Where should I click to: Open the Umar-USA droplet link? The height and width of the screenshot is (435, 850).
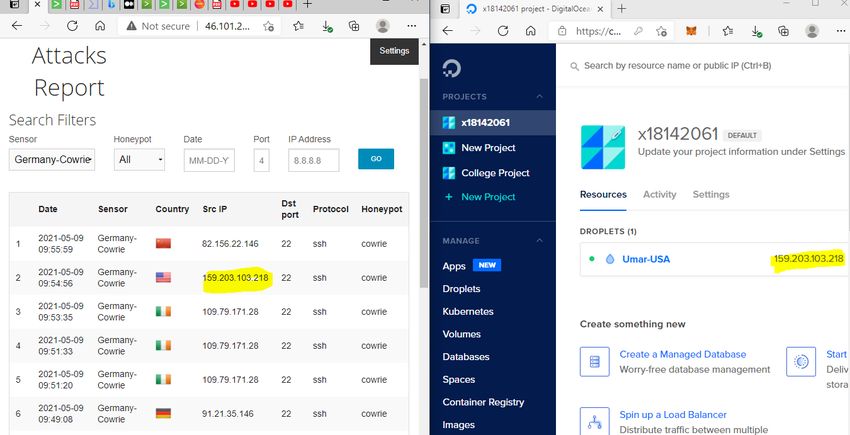tap(646, 259)
